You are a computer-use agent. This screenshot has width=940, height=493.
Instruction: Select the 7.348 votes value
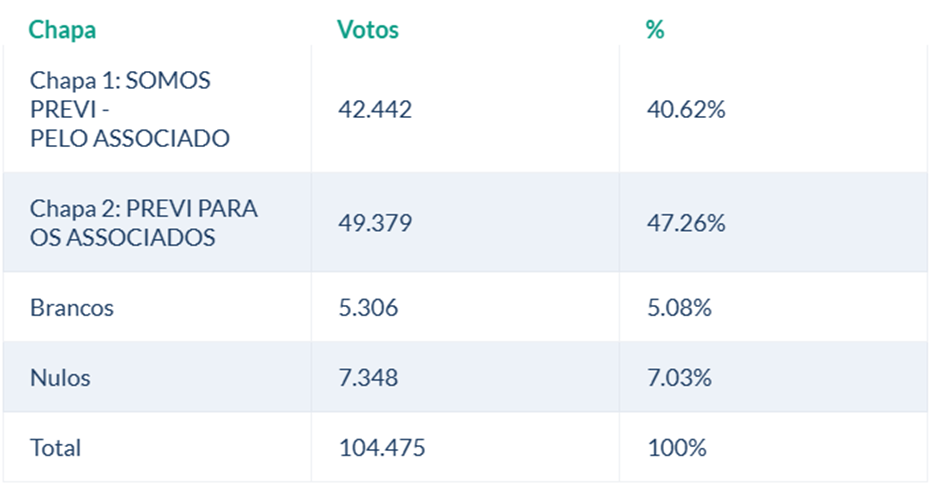(368, 378)
